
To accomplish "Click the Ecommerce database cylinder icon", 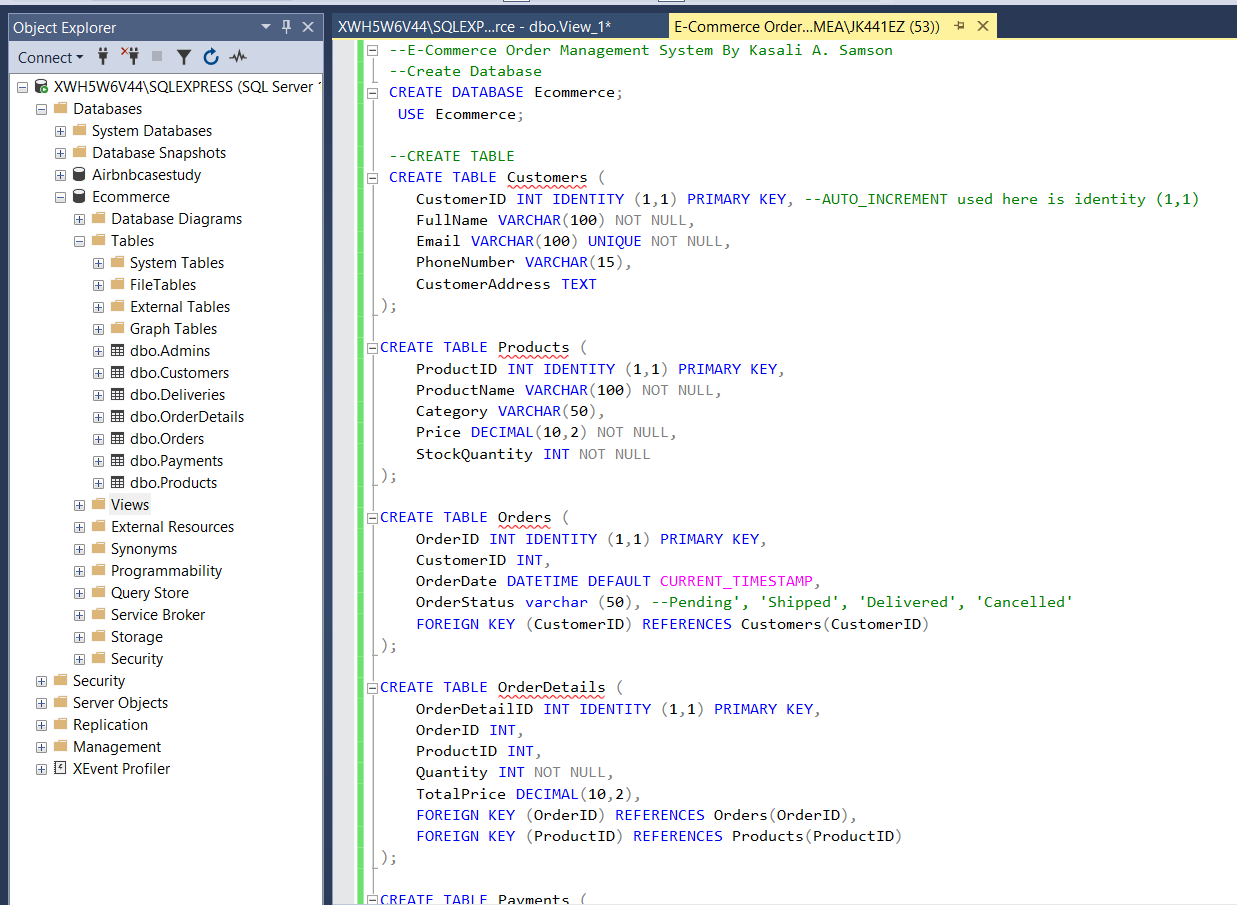I will click(79, 197).
